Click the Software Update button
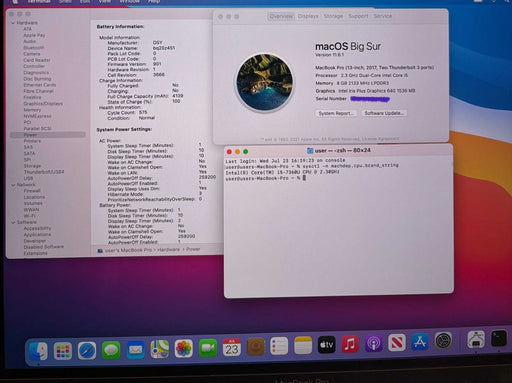This screenshot has width=512, height=383. pyautogui.click(x=384, y=113)
